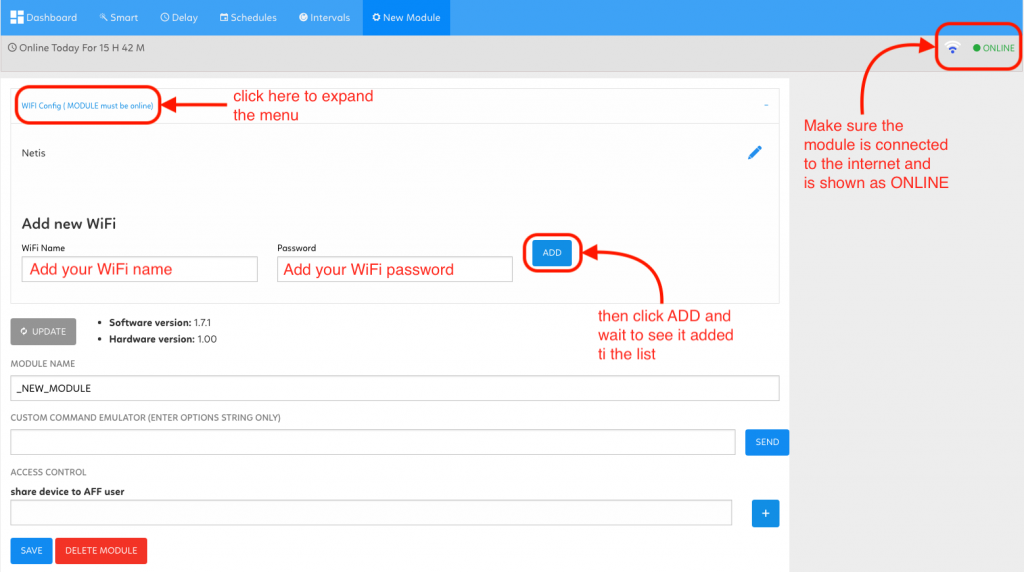Send the custom command with SEND
This screenshot has width=1024, height=572.
tap(767, 442)
